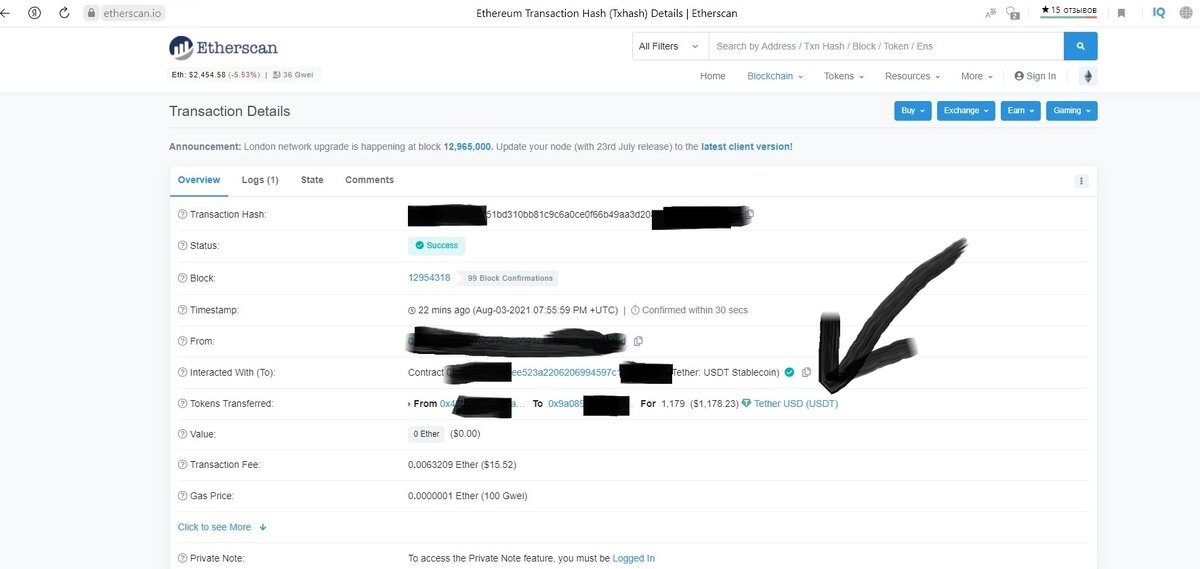Reload the page with browser refresh icon
The height and width of the screenshot is (569, 1200).
(x=65, y=13)
